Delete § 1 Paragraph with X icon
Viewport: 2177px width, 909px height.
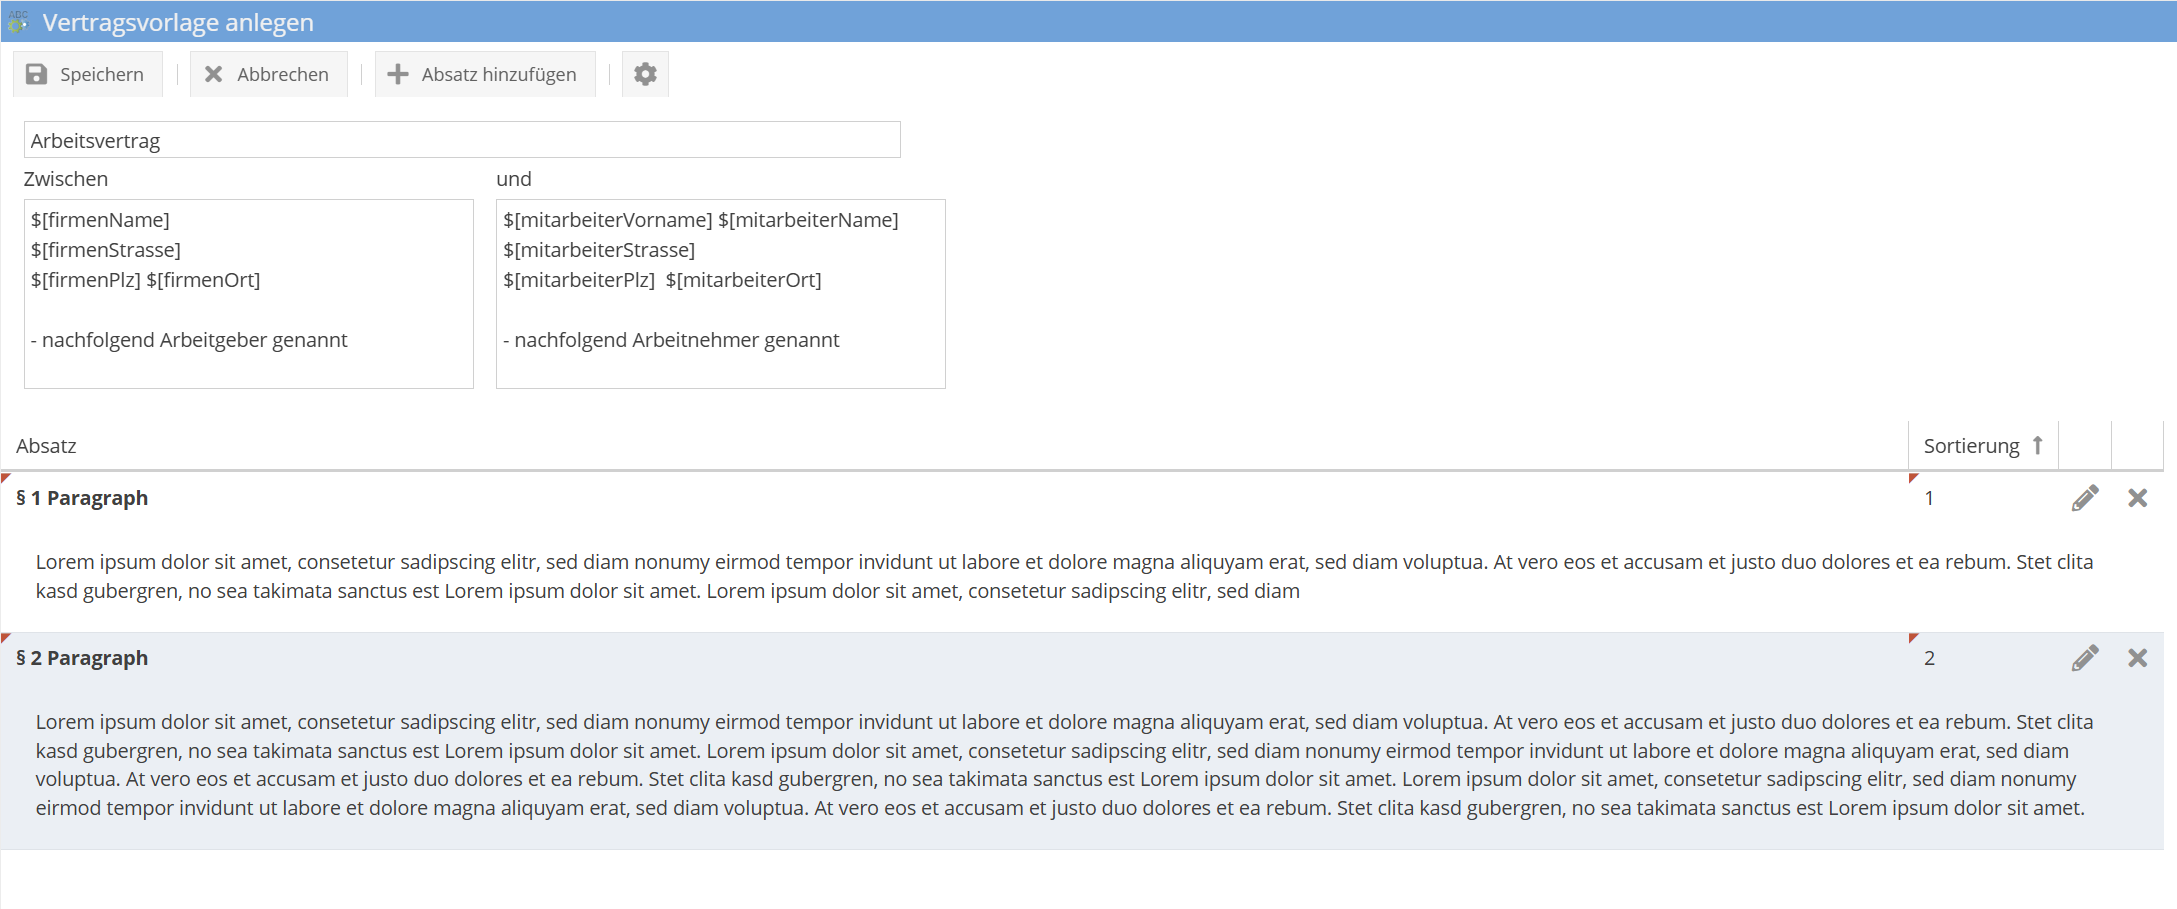(x=2137, y=498)
